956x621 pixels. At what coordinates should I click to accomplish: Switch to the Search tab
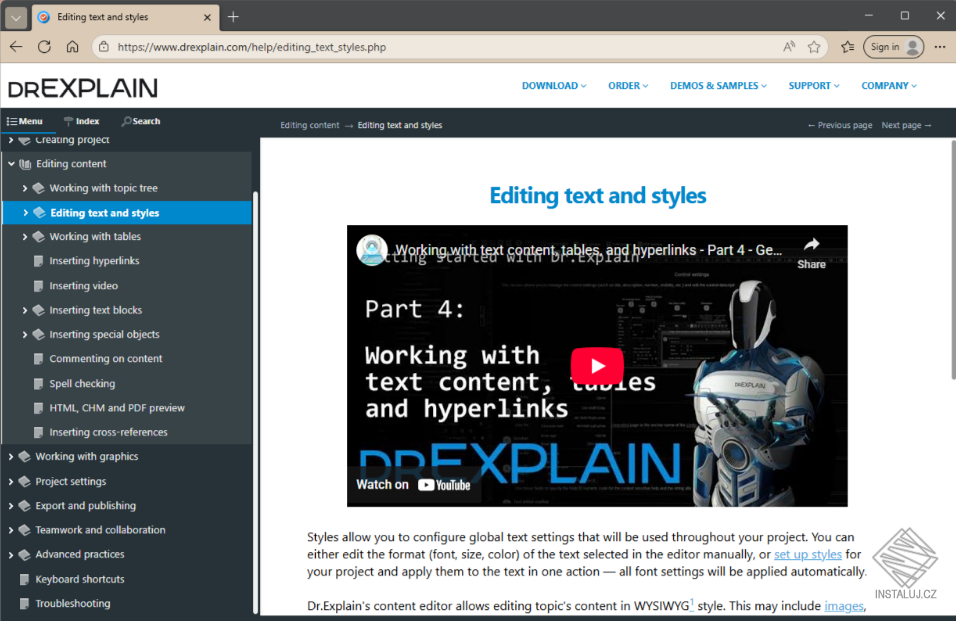141,121
